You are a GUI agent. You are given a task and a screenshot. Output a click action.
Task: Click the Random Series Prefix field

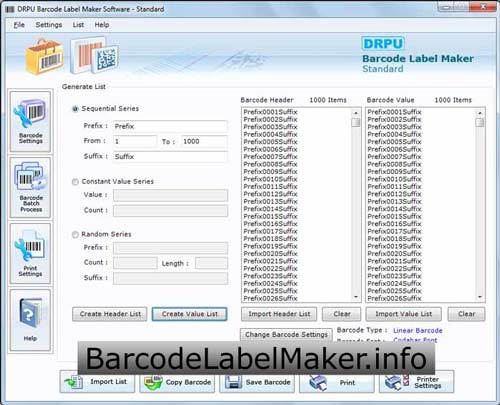(x=170, y=248)
